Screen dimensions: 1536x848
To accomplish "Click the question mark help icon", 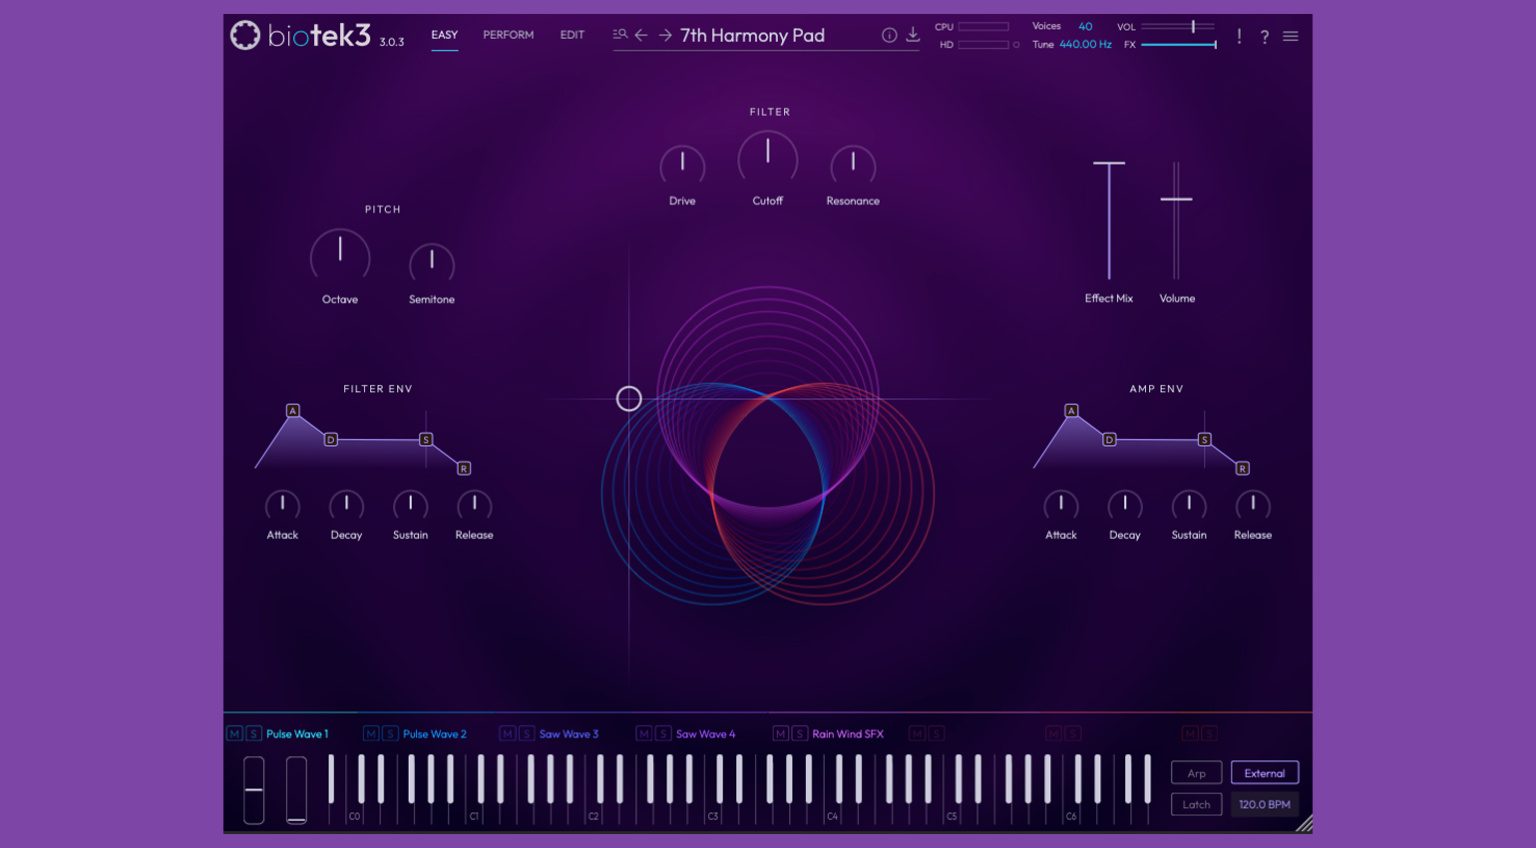I will [1264, 35].
